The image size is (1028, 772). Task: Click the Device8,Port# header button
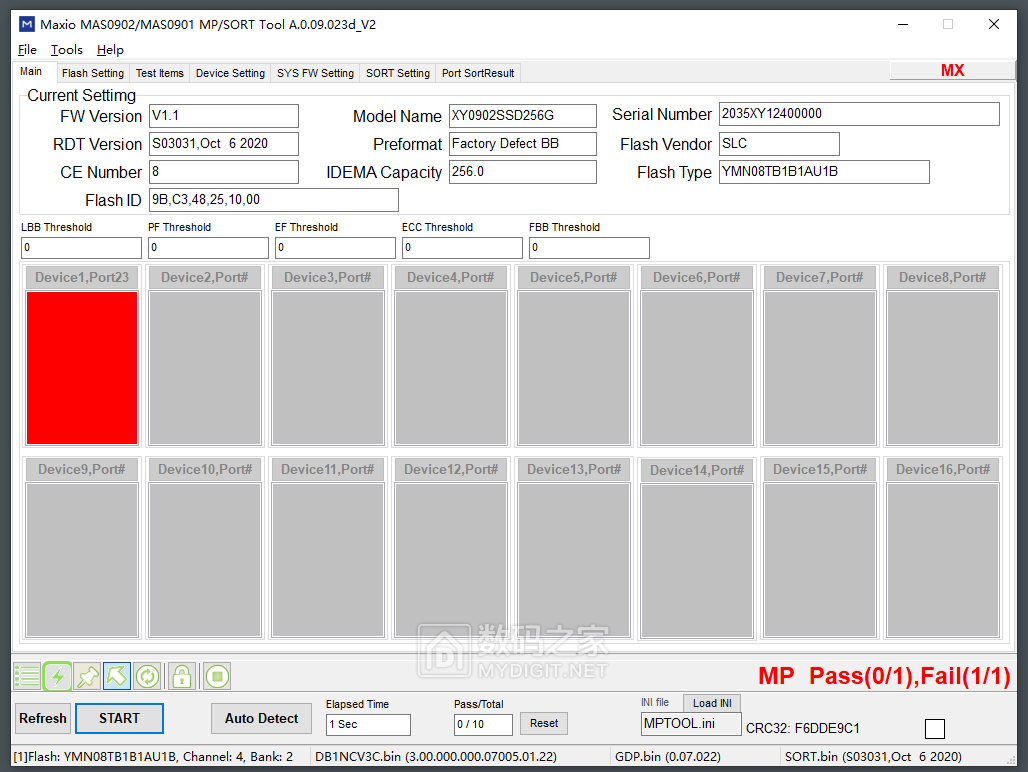[x=942, y=277]
